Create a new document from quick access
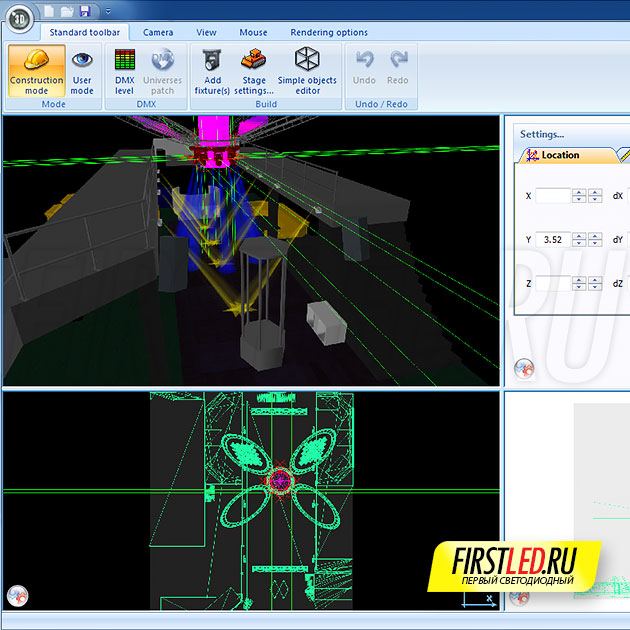The width and height of the screenshot is (630, 630). pos(49,11)
